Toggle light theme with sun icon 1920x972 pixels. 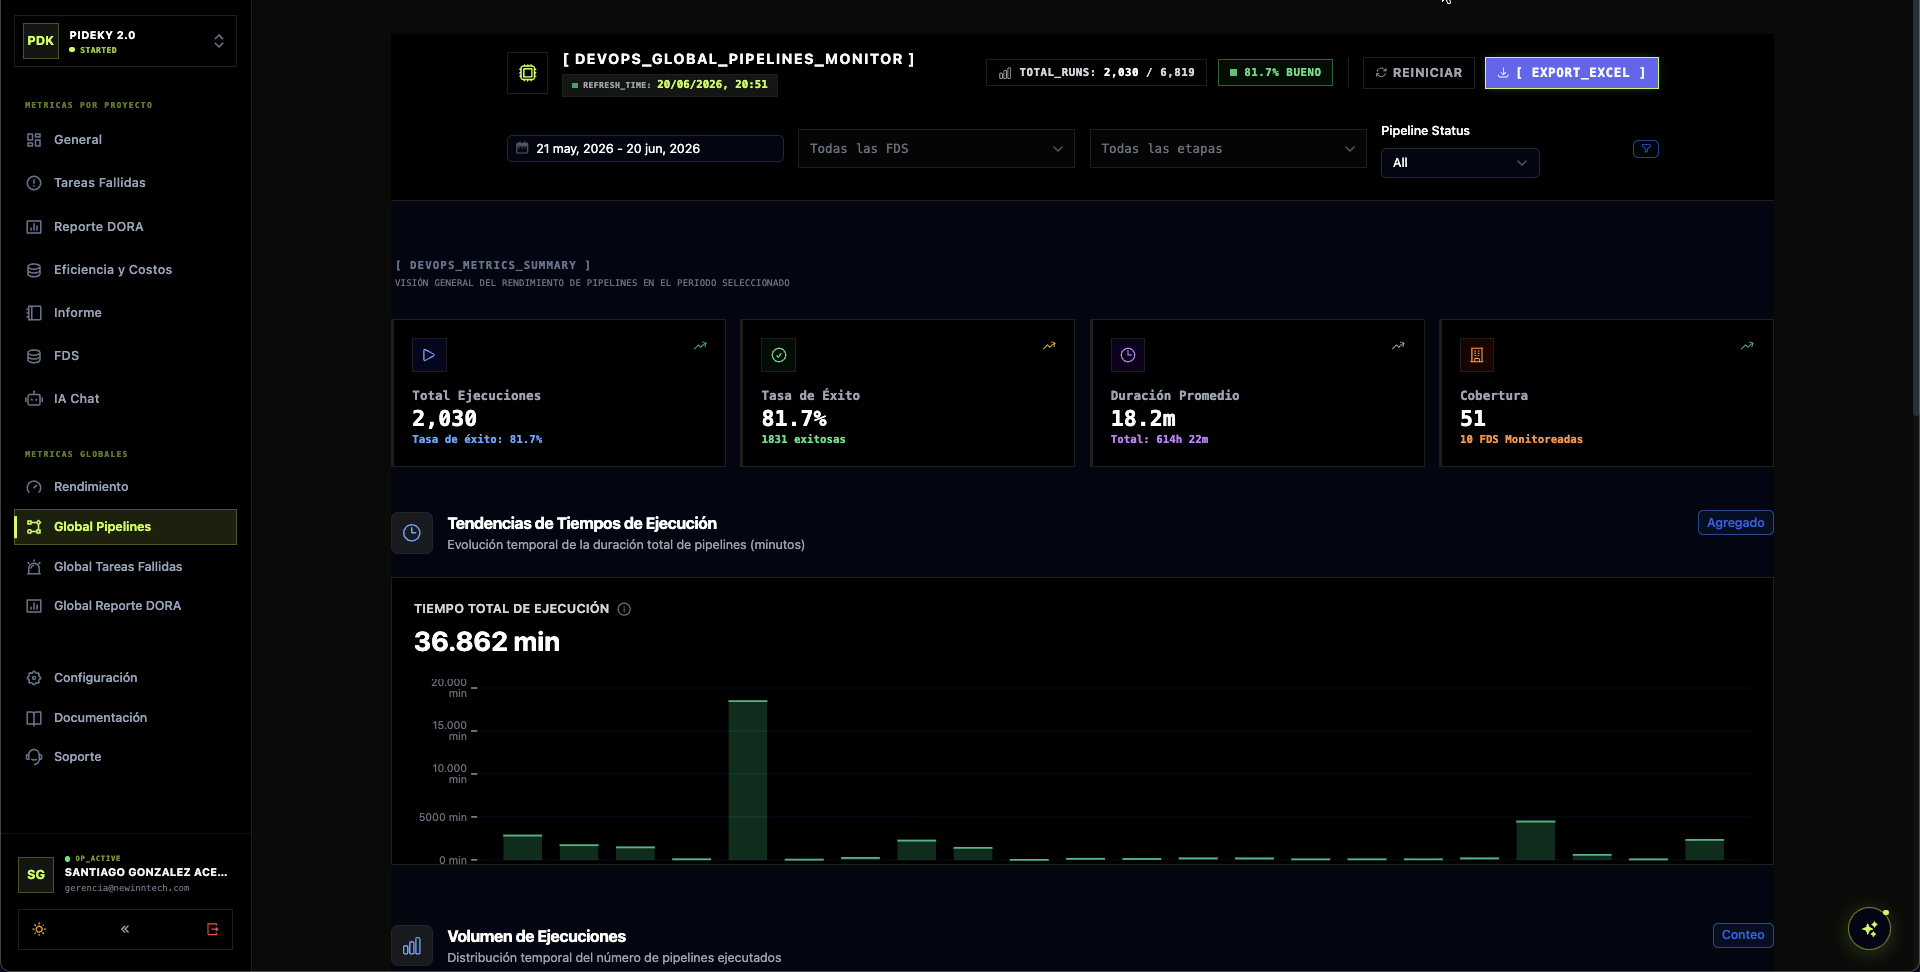click(39, 929)
